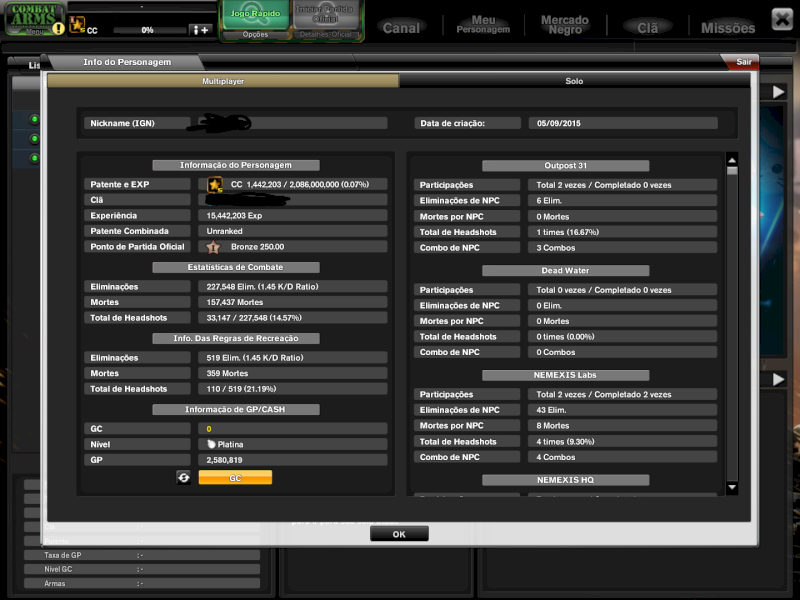Click the second green online status dot
Screen dimensions: 800x600
(34, 139)
